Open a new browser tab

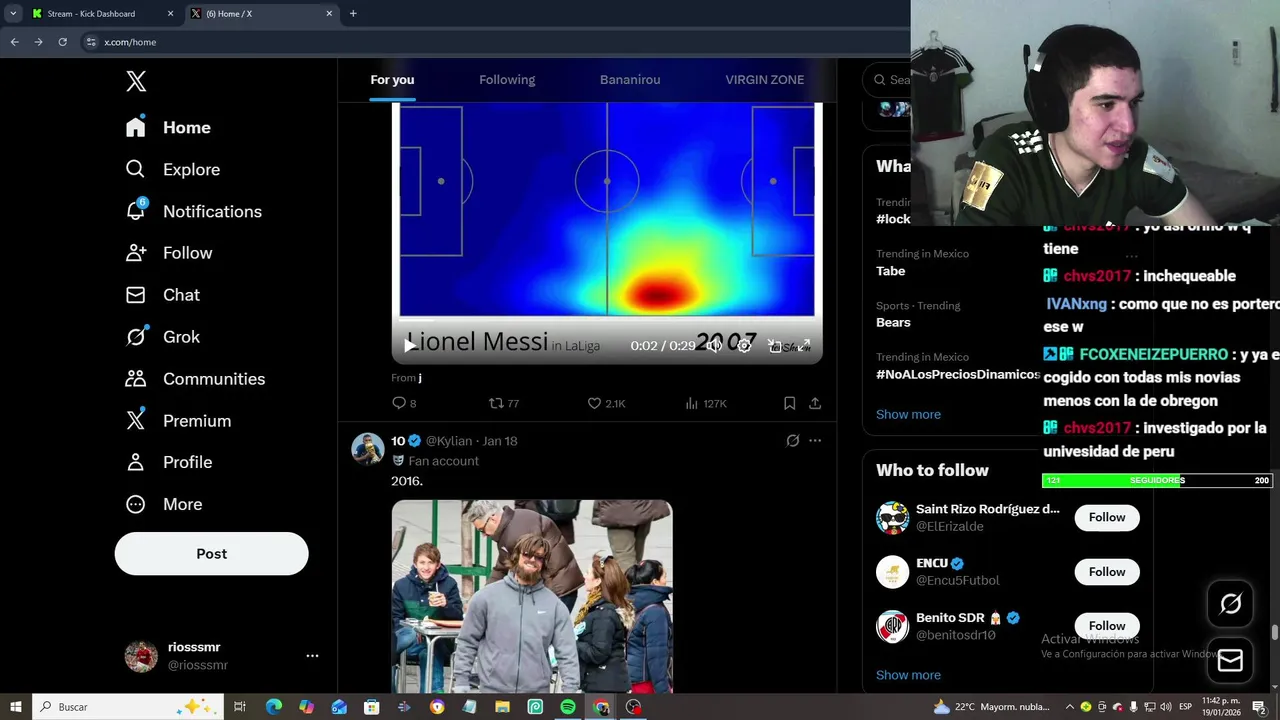[353, 14]
